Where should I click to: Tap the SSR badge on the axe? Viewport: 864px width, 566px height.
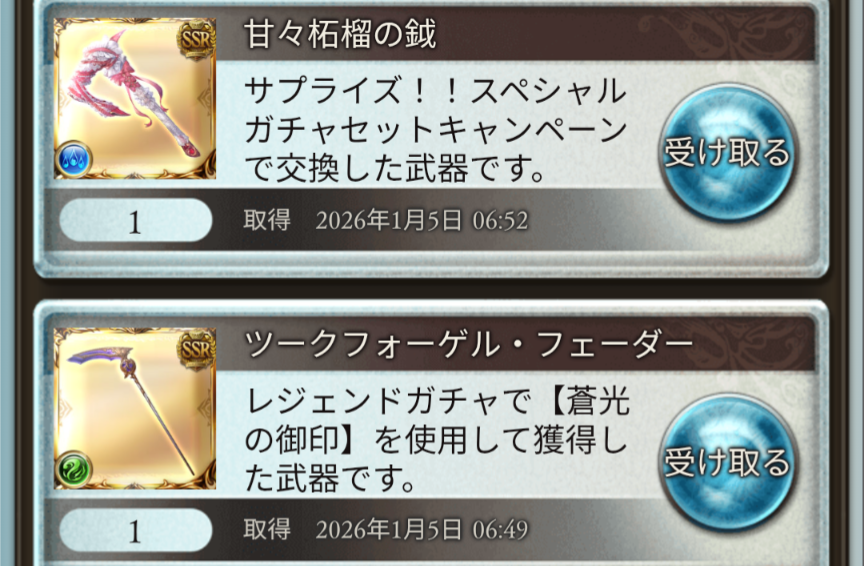tap(196, 38)
